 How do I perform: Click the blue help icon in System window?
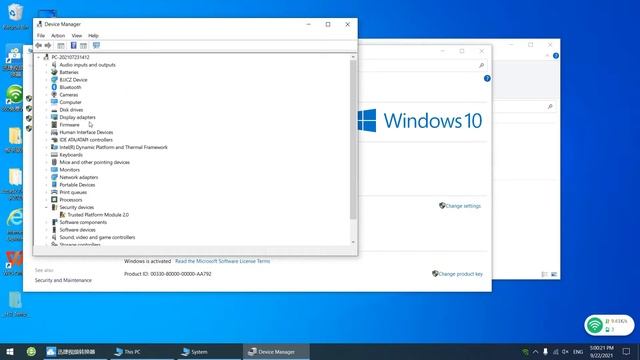[x=487, y=78]
